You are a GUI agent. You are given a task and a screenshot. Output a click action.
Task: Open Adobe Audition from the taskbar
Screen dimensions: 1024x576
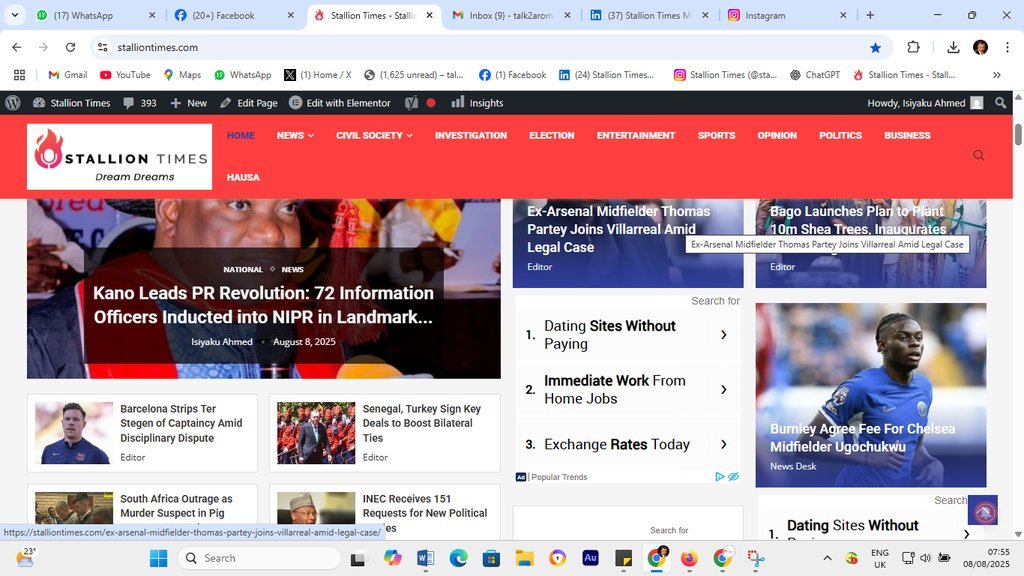coord(590,558)
